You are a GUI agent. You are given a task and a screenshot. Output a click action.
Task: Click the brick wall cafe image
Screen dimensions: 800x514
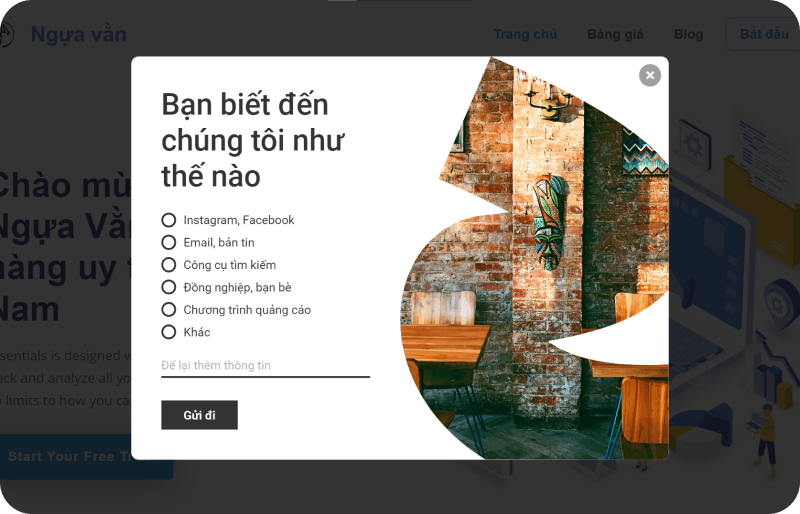(x=534, y=258)
